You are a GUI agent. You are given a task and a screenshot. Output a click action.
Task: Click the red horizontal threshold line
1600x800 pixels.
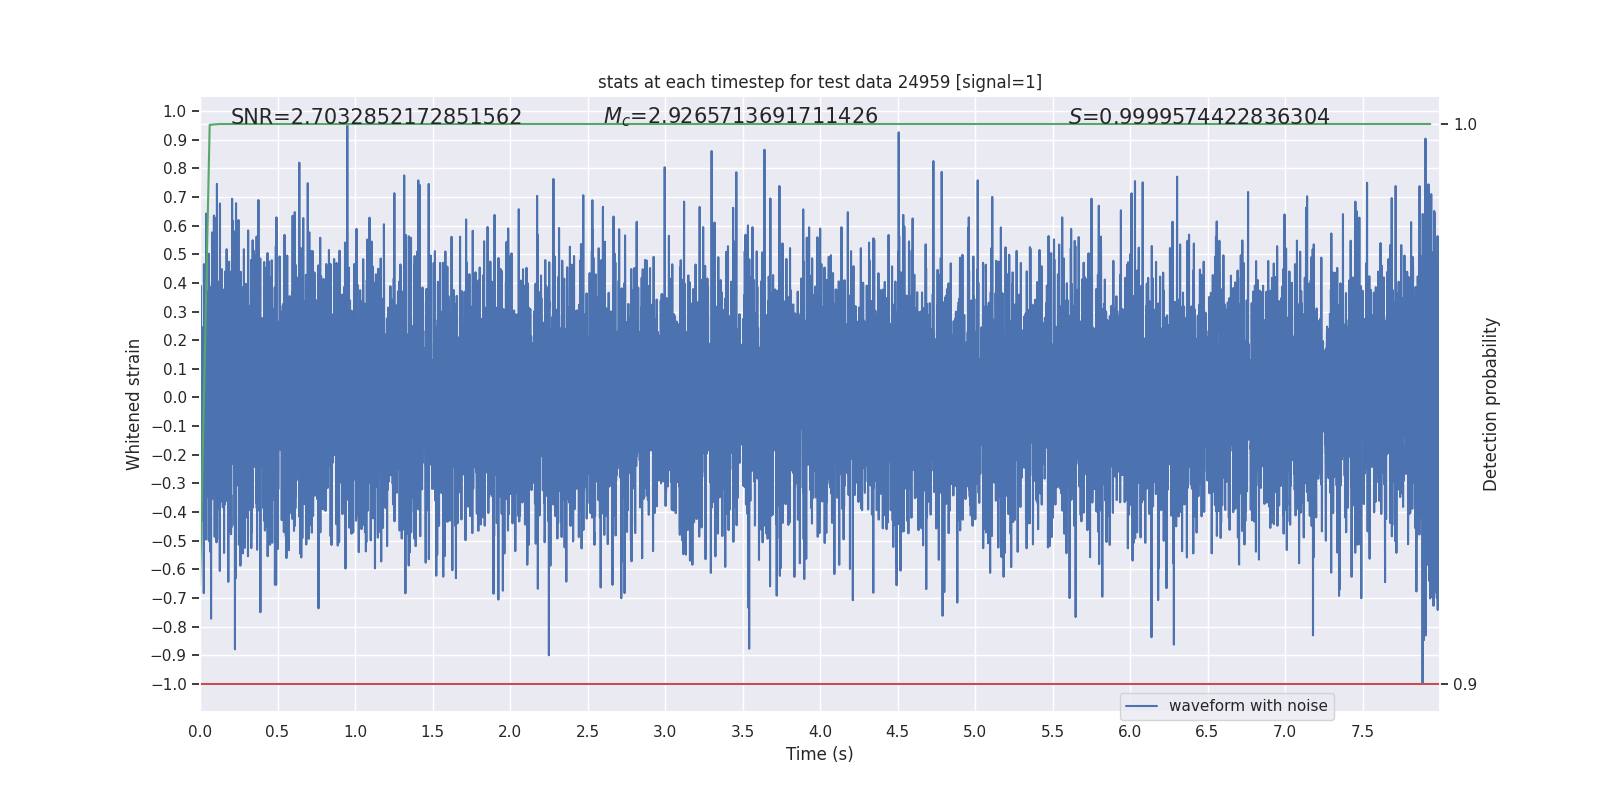tap(820, 684)
